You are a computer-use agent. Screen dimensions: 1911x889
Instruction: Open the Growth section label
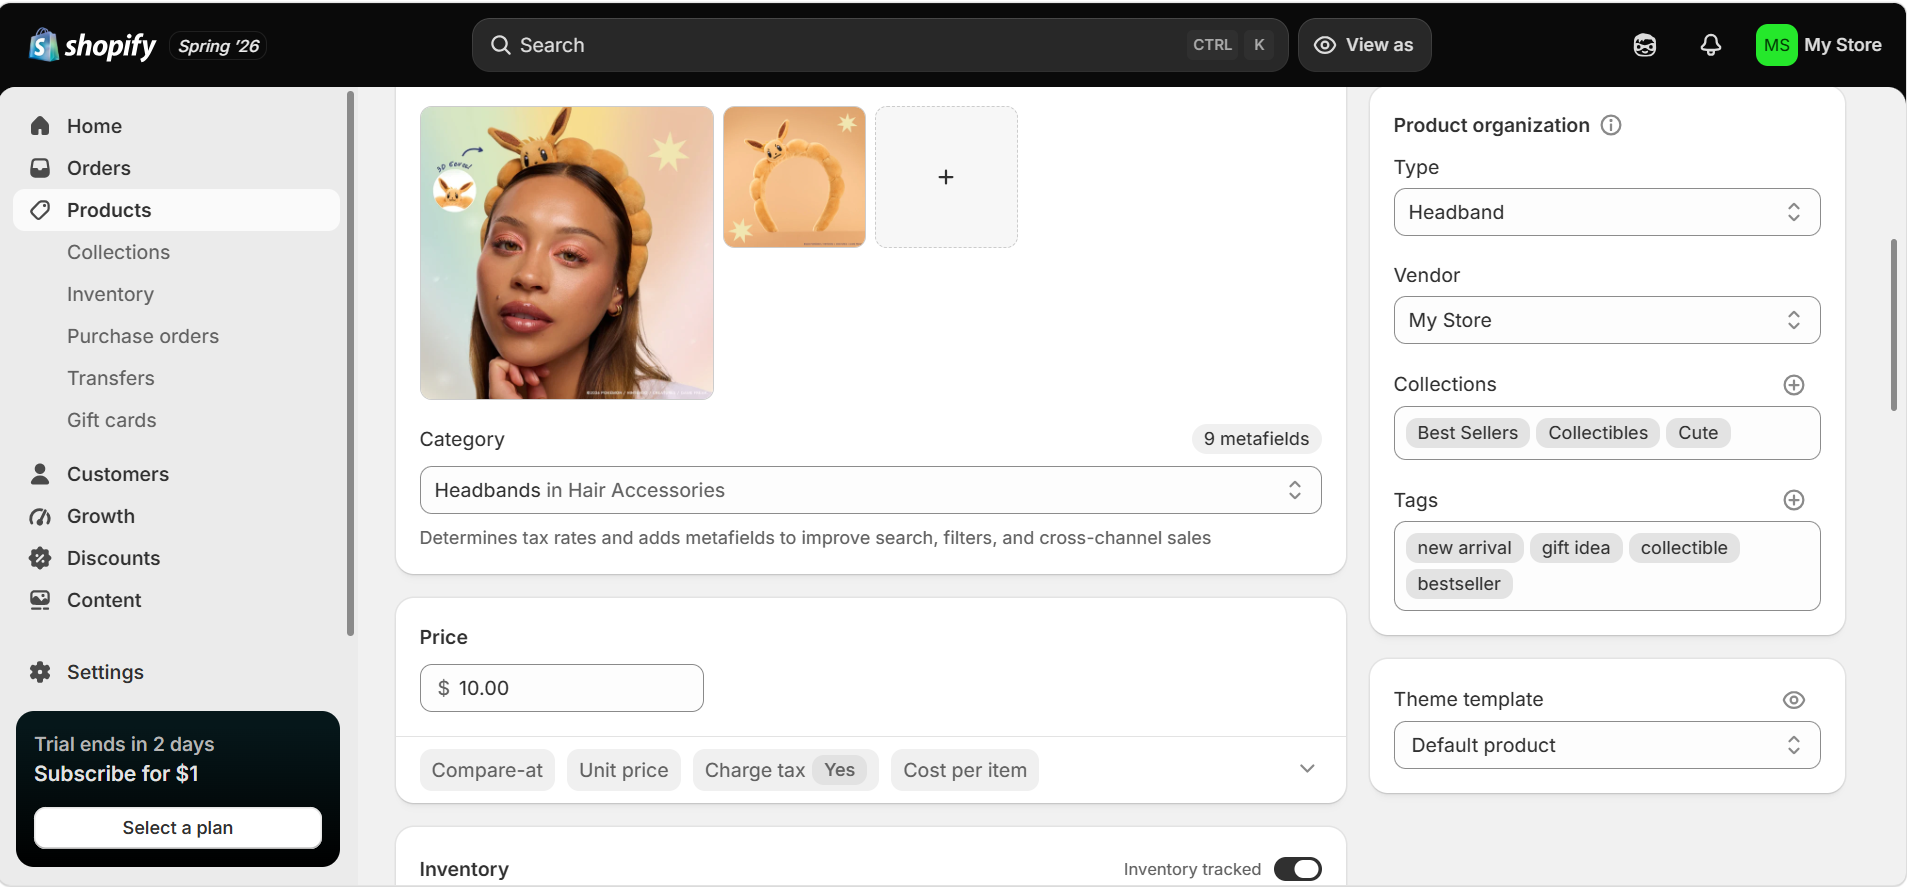tap(101, 516)
